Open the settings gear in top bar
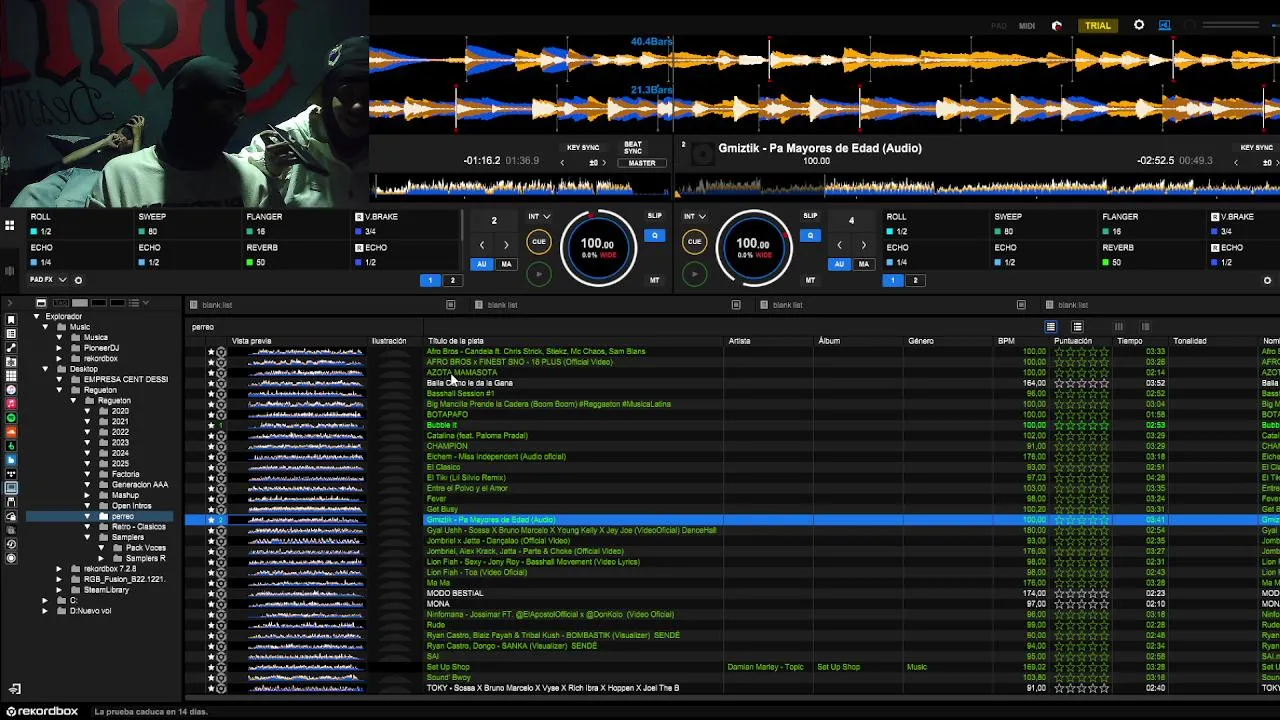This screenshot has width=1280, height=720. pos(1139,25)
